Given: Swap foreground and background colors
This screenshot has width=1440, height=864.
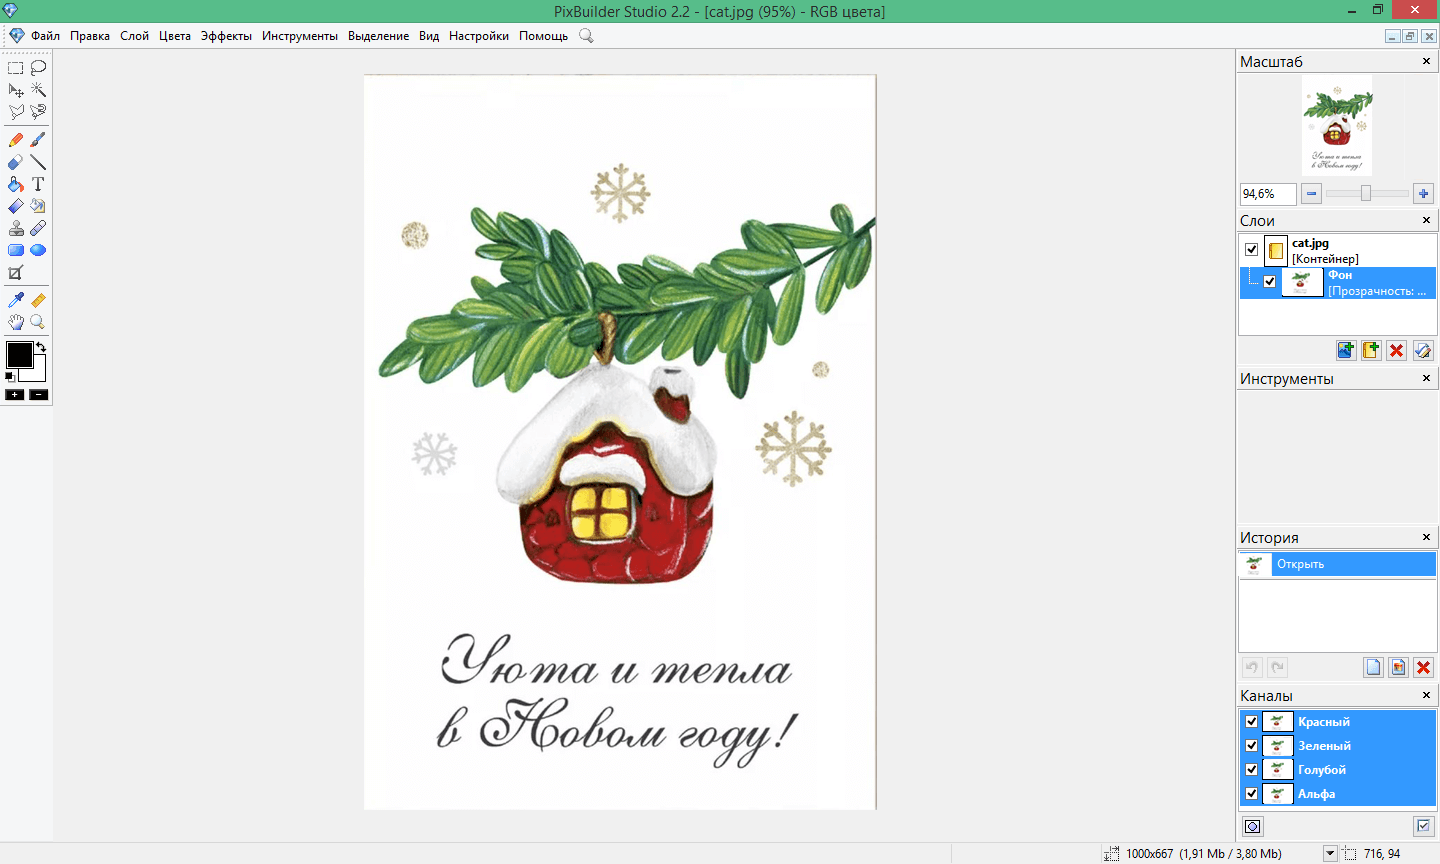Looking at the screenshot, I should [41, 347].
